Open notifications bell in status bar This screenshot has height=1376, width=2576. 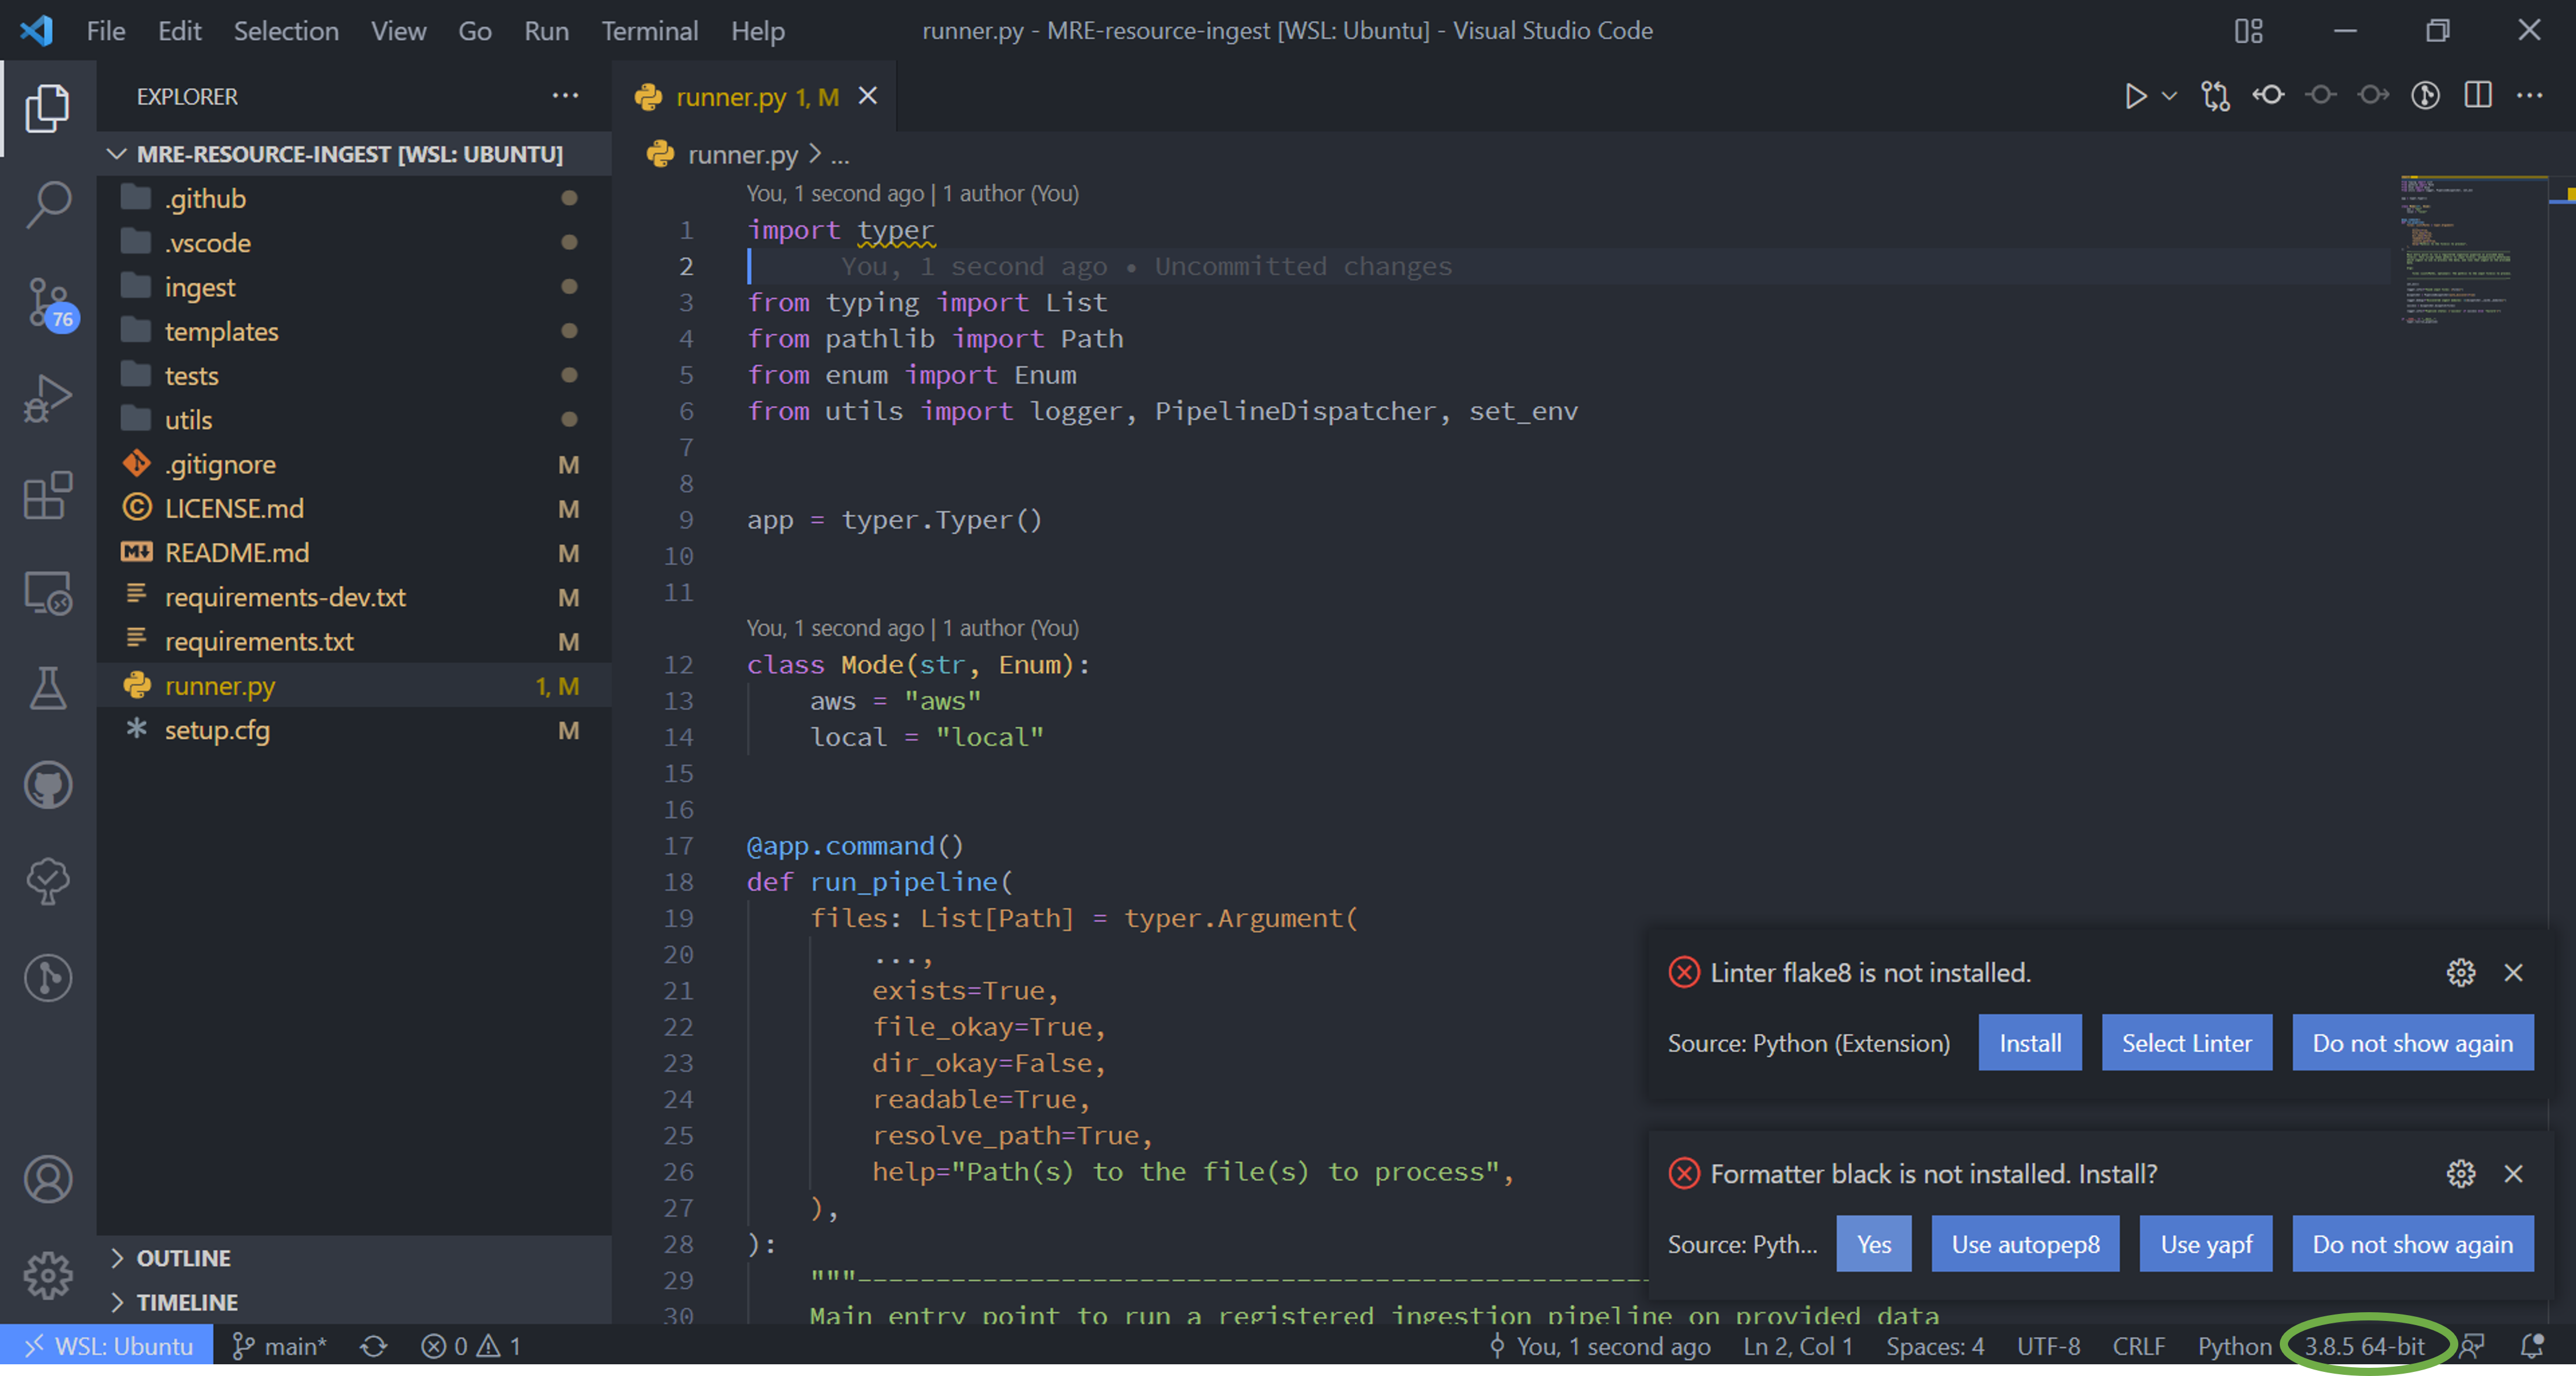point(2531,1347)
